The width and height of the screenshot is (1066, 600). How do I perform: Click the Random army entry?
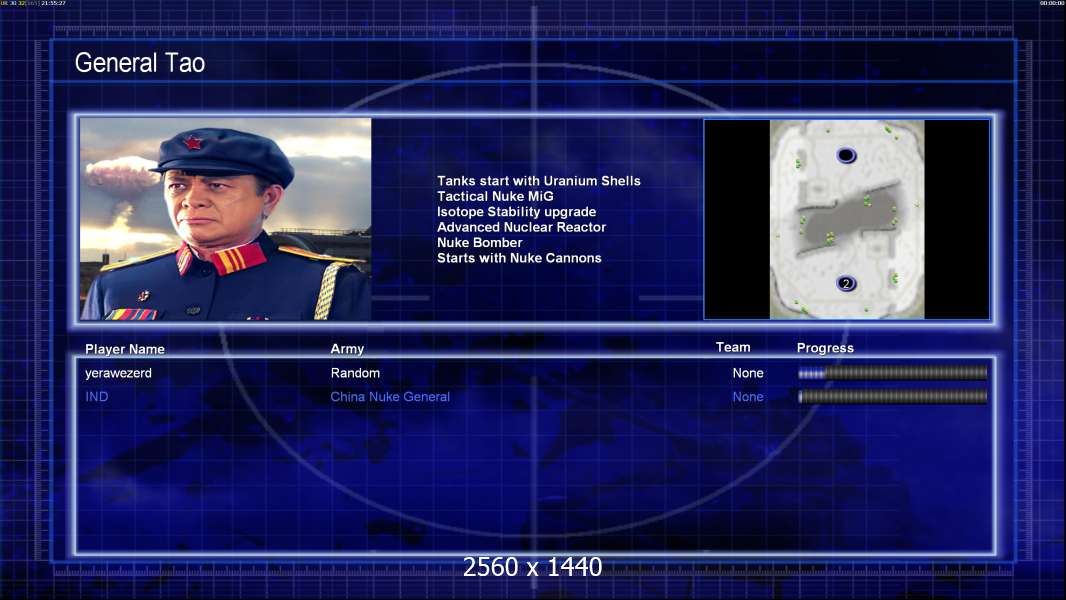pos(355,373)
